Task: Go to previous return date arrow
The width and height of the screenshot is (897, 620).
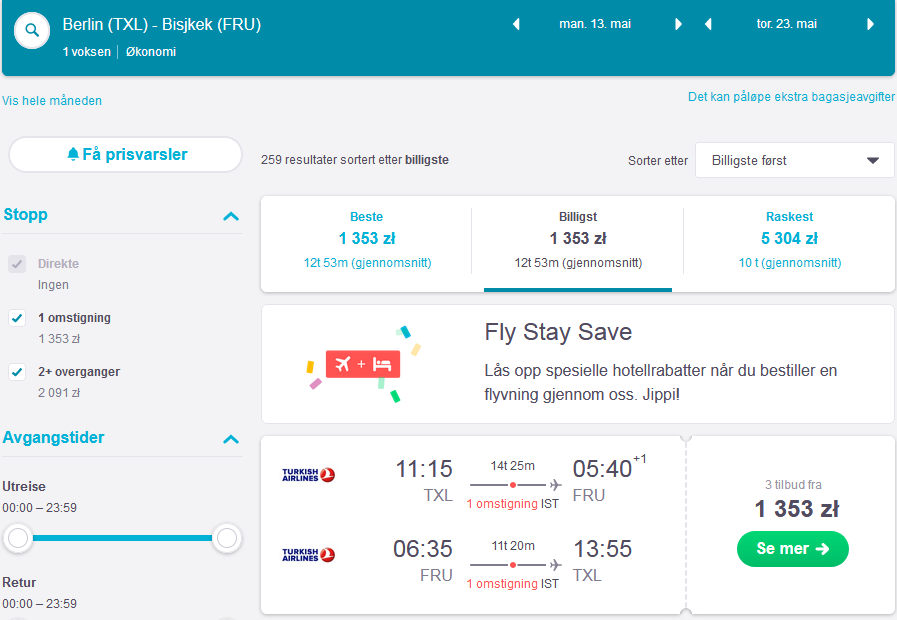Action: pyautogui.click(x=708, y=24)
